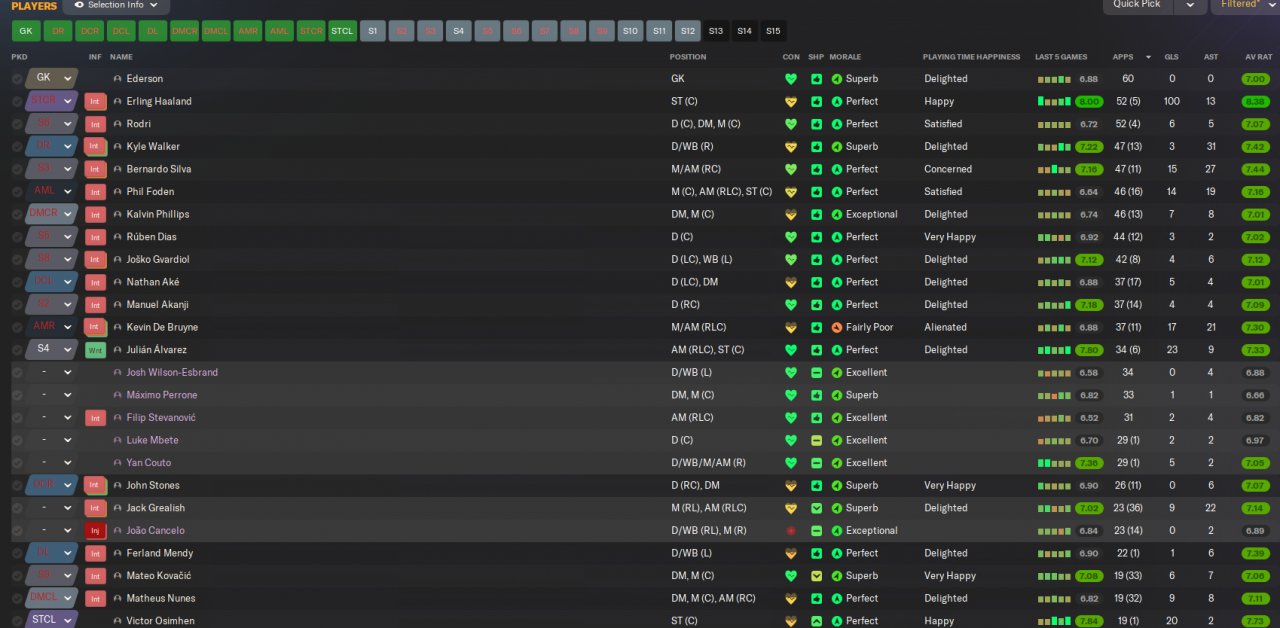The image size is (1280, 628).
Task: Click Josh Wilson-Esbrand's match sharpness icon
Action: [x=816, y=373]
